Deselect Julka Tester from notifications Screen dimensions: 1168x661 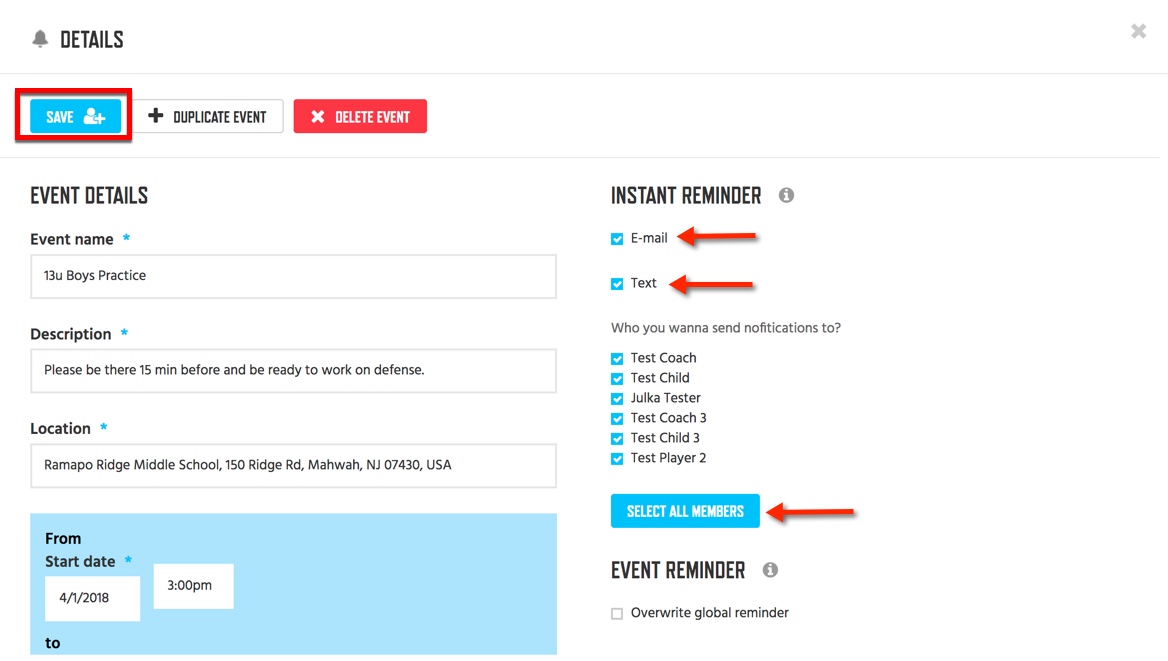[617, 399]
